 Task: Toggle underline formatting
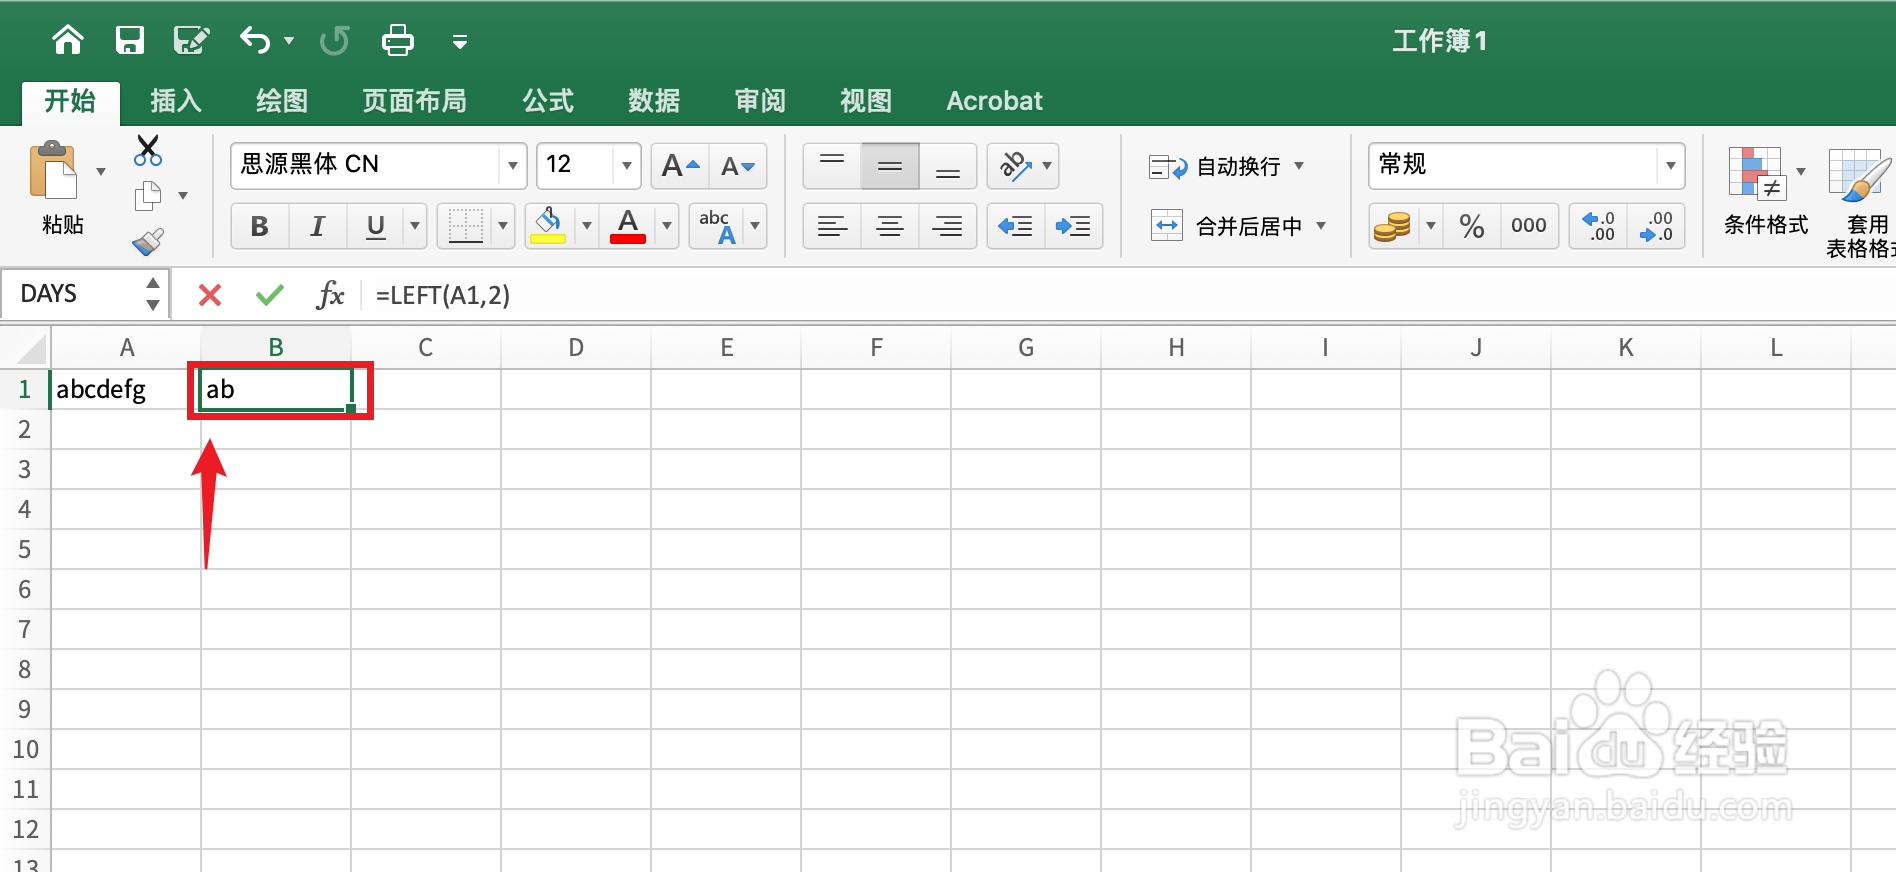376,226
